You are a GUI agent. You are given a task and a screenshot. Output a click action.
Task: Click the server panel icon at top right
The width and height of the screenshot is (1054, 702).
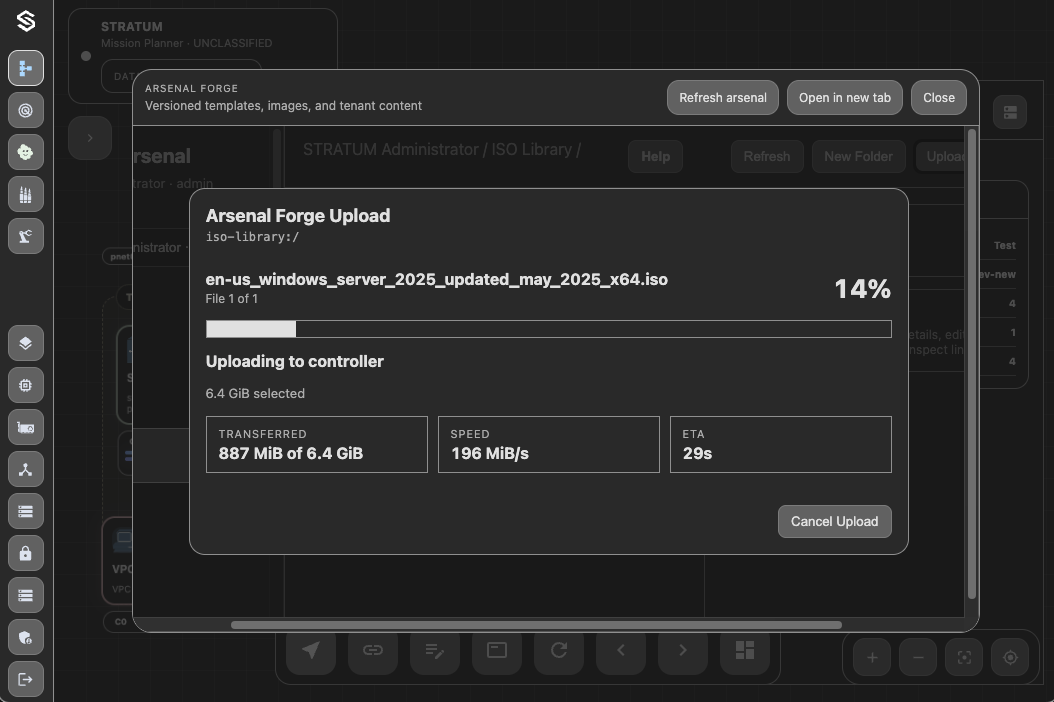1010,112
